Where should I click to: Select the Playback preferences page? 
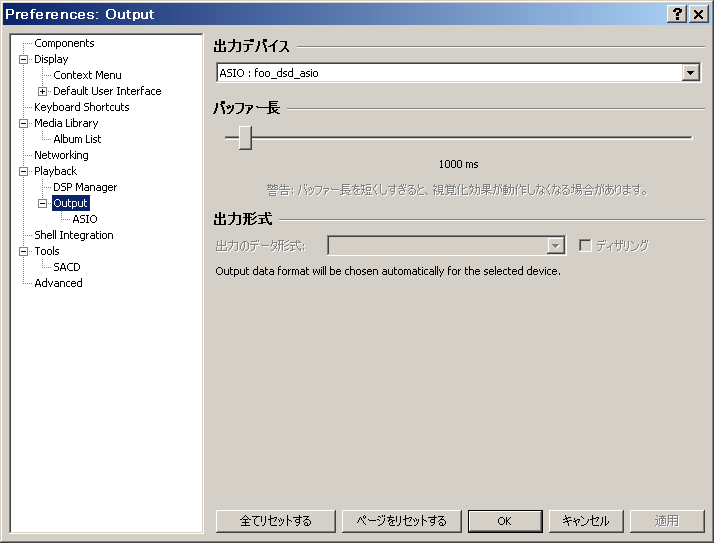click(x=56, y=171)
